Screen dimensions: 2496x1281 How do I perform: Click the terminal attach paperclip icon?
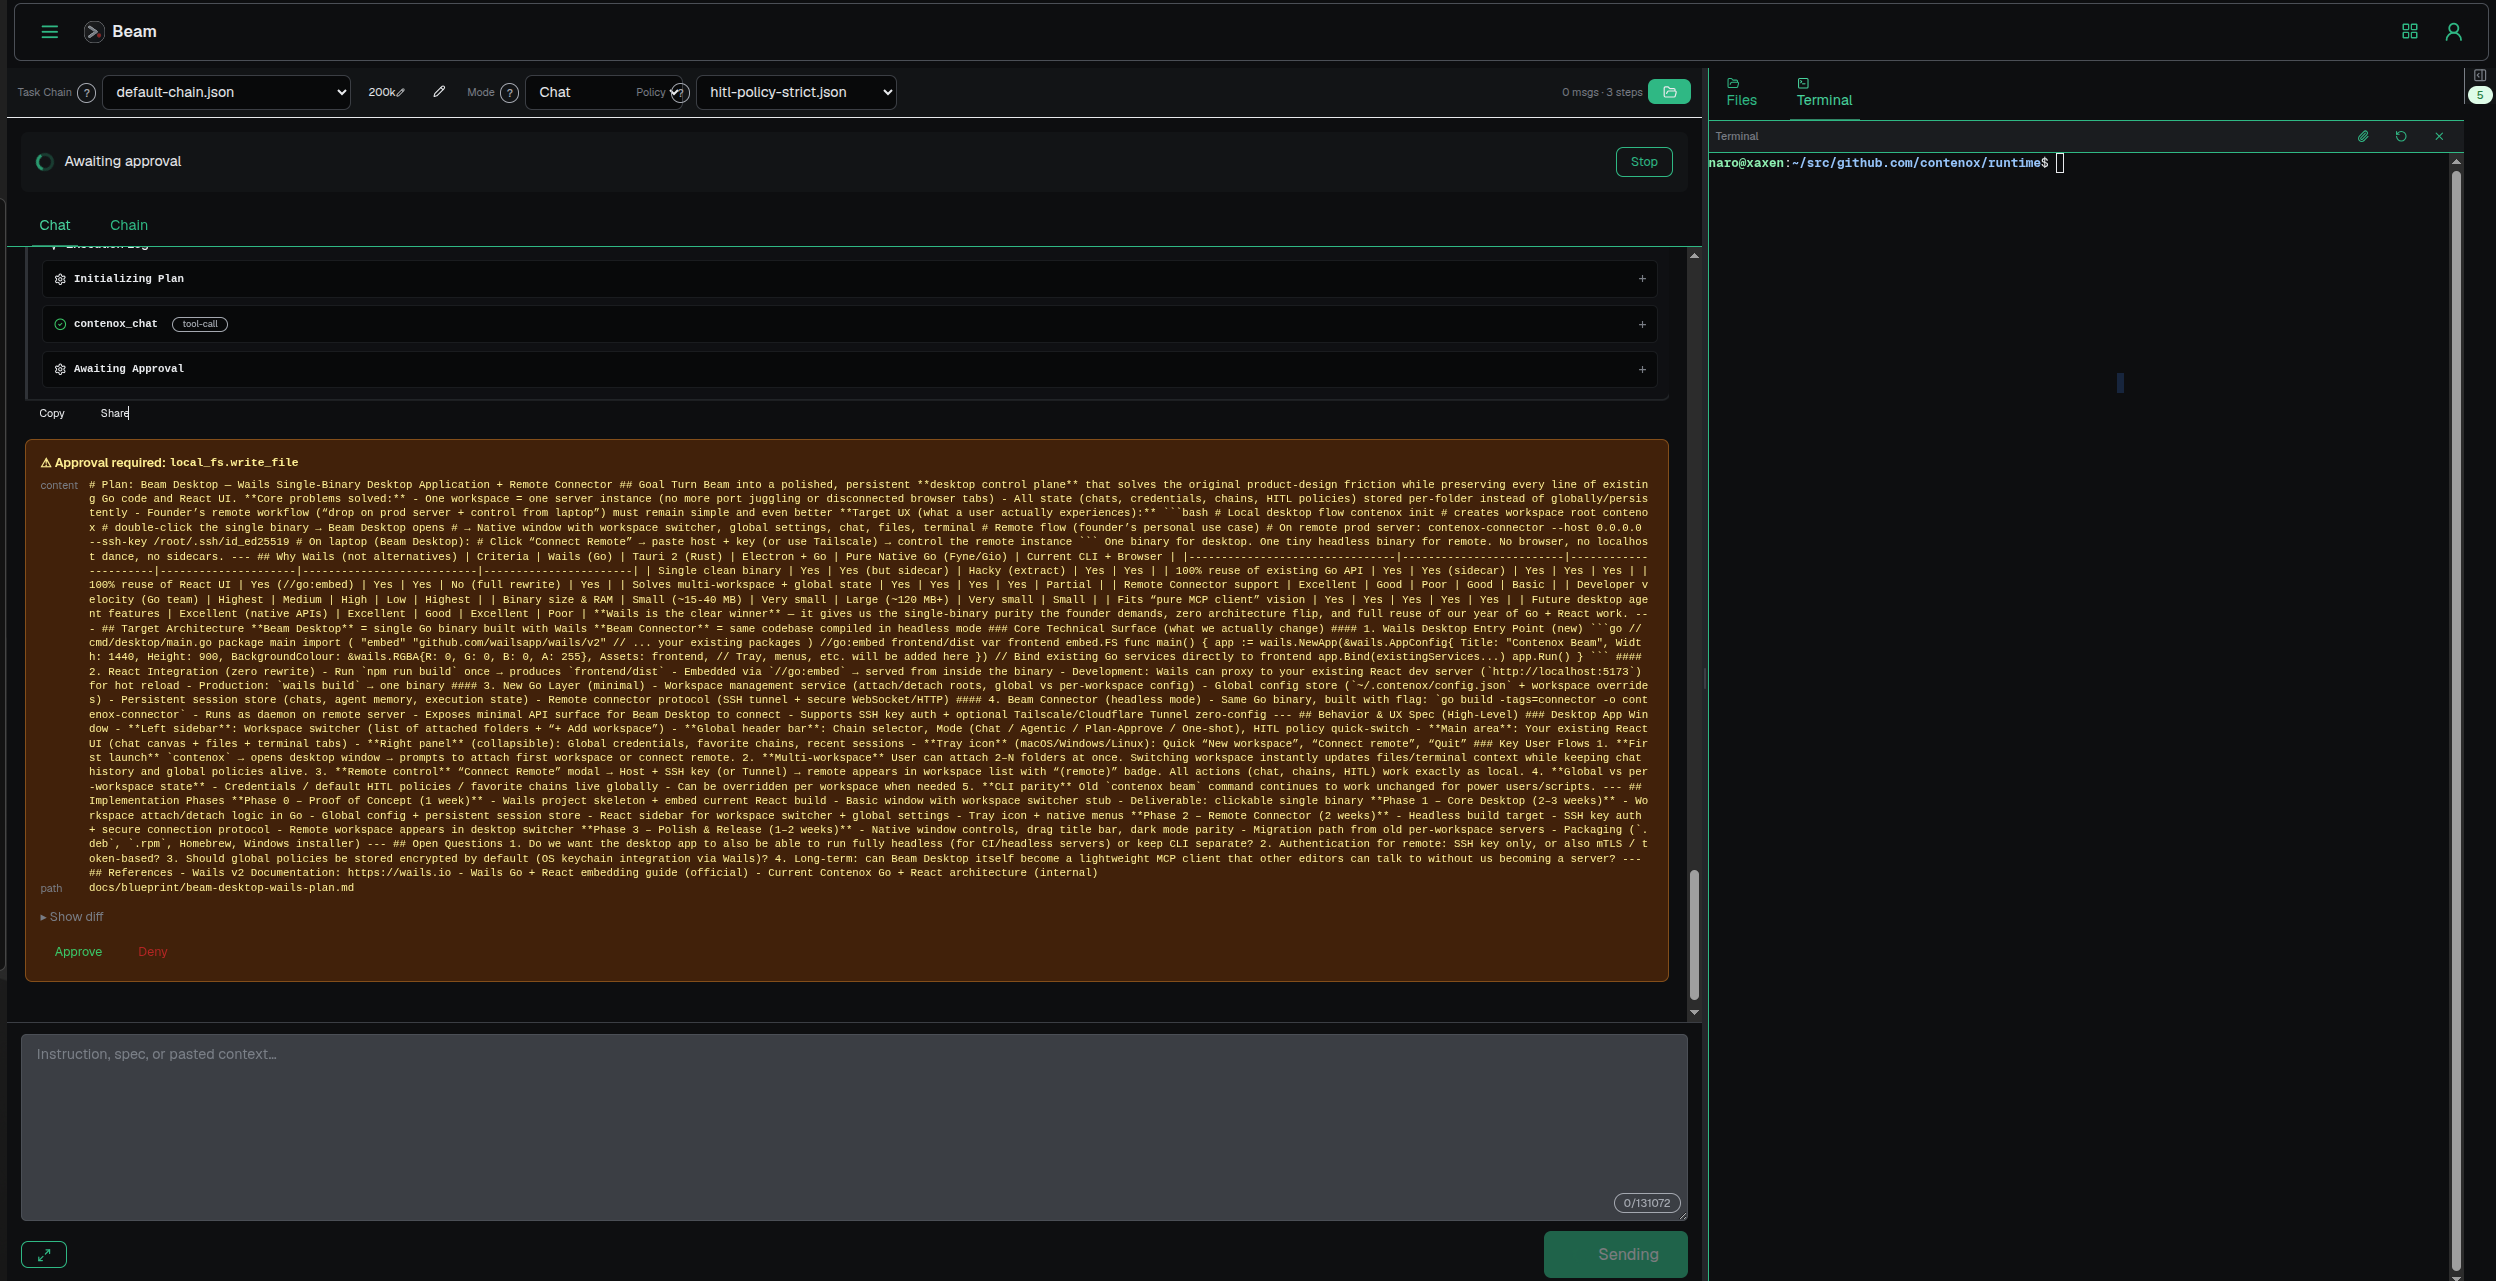(x=2363, y=137)
